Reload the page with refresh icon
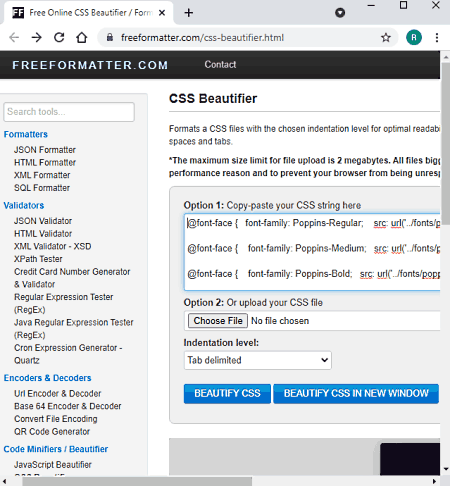Viewport: 450px width, 486px height. coord(59,37)
